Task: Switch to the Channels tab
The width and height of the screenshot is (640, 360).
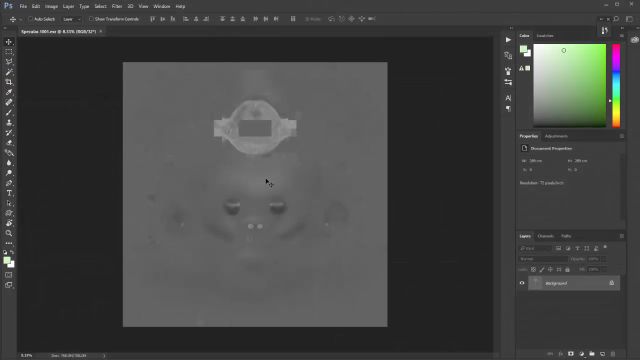Action: point(546,236)
